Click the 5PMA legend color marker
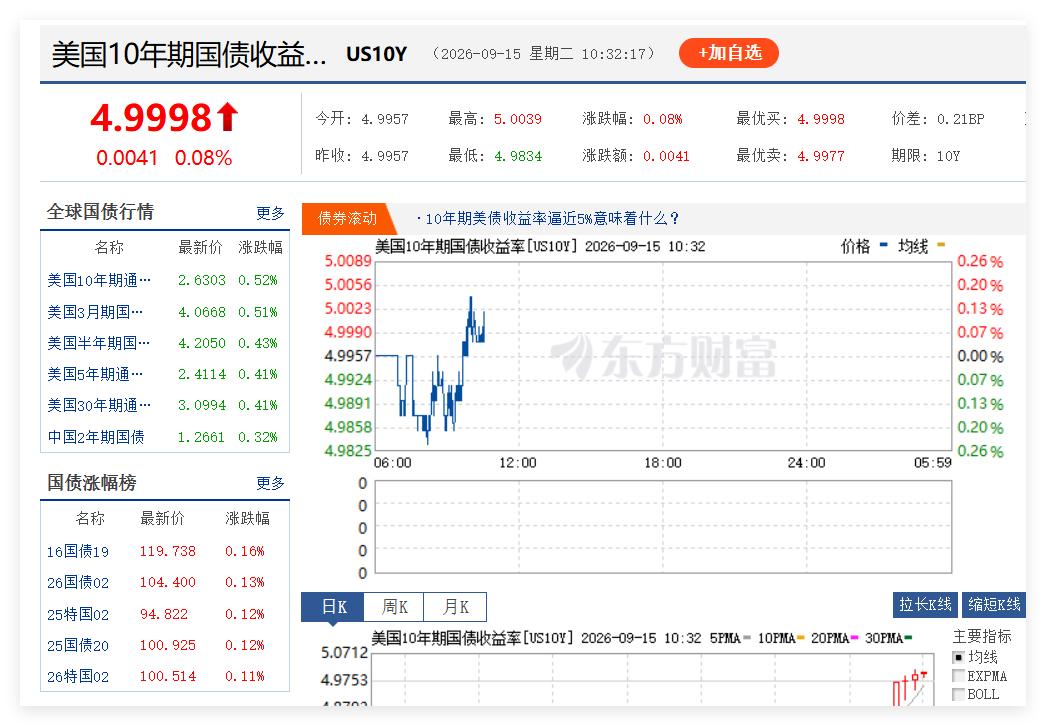 pyautogui.click(x=746, y=639)
